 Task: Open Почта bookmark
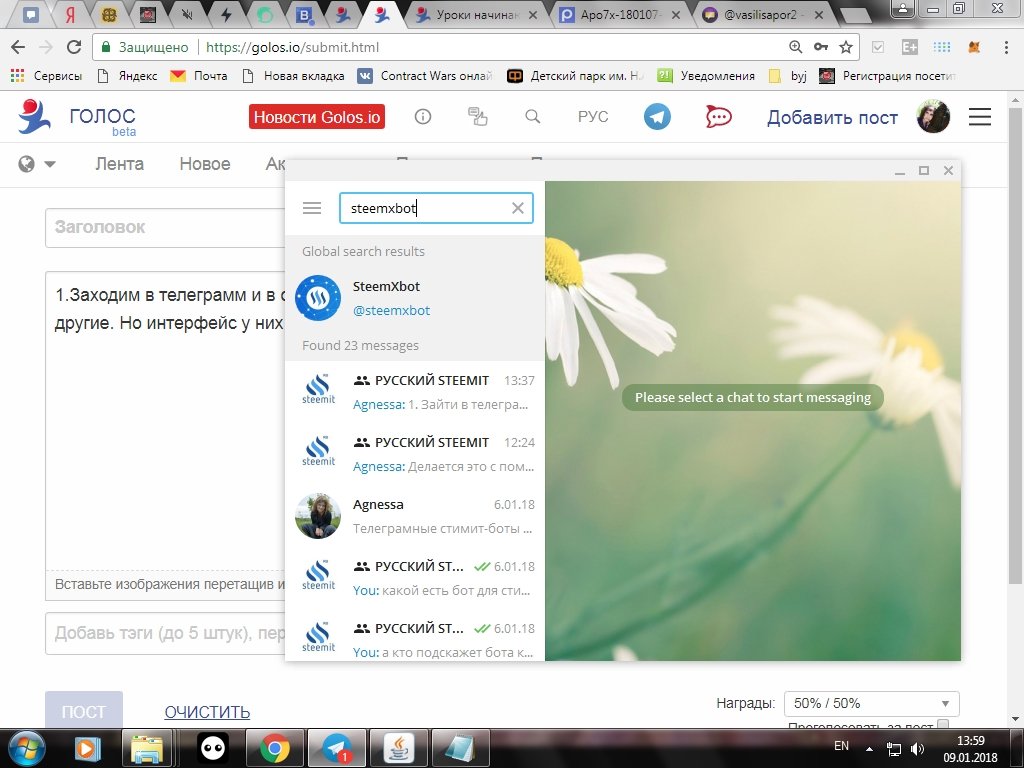199,76
